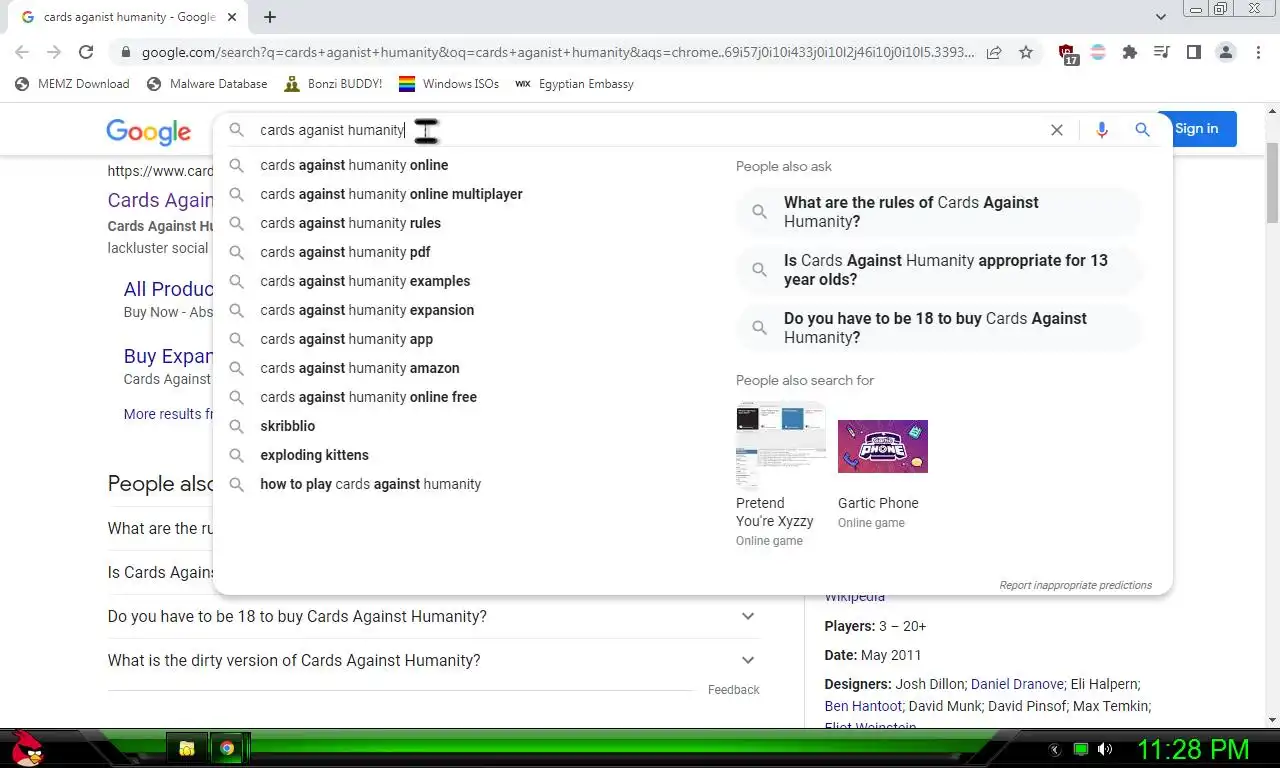
Task: Click the Chrome taskbar icon
Action: tap(227, 748)
